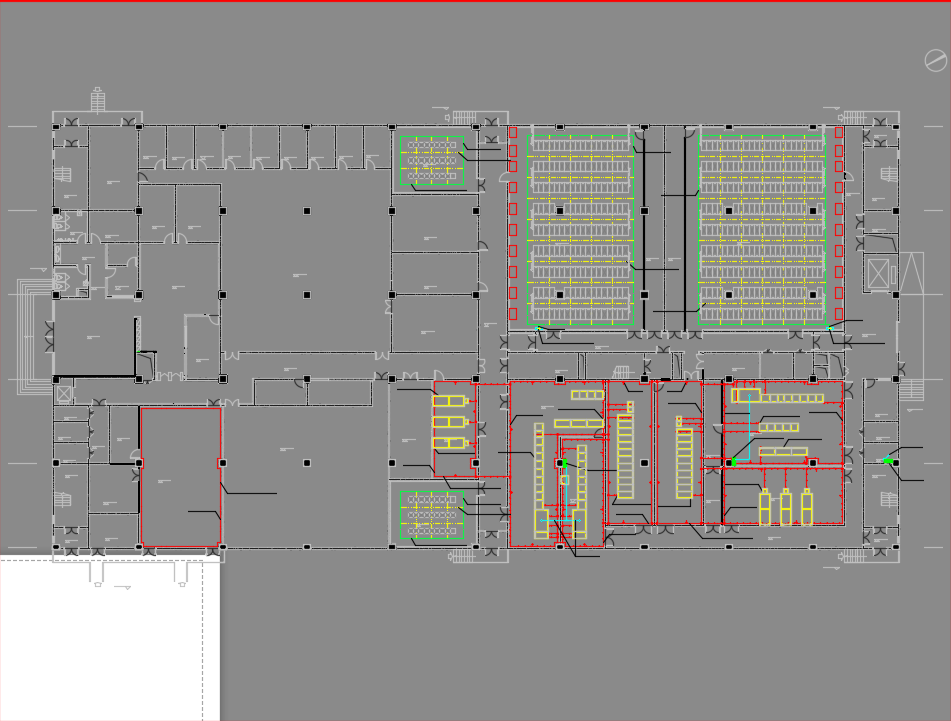Click the white paper layout area
The width and height of the screenshot is (951, 721).
click(x=110, y=638)
